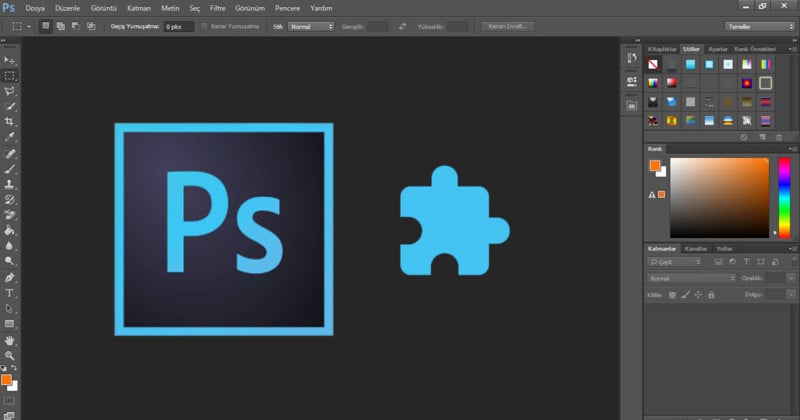Open the Opaklık value dropdown arrow
This screenshot has width=800, height=420.
[791, 278]
